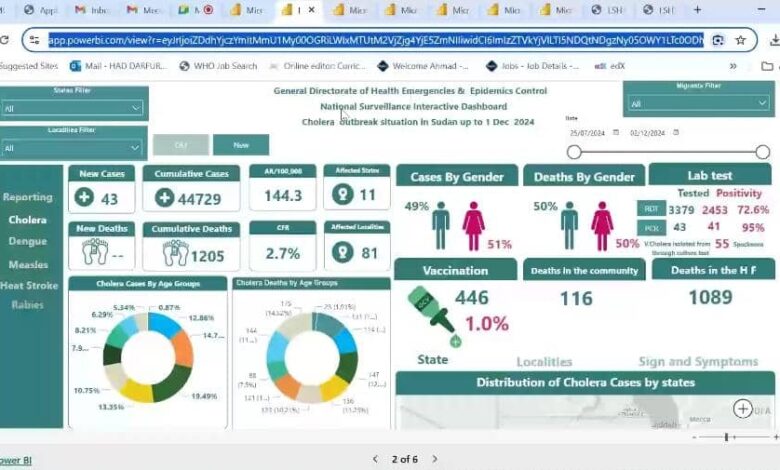Click the male figure icon under Deaths By Gender

[569, 225]
